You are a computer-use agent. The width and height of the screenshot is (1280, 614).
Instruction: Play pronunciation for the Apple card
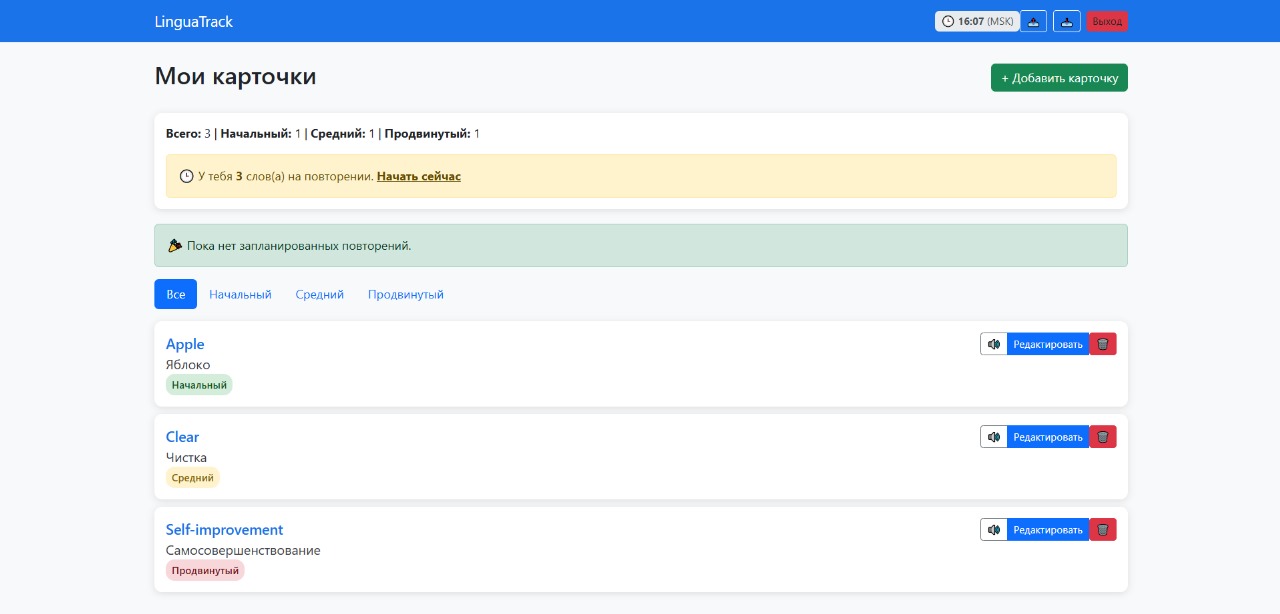(x=993, y=344)
